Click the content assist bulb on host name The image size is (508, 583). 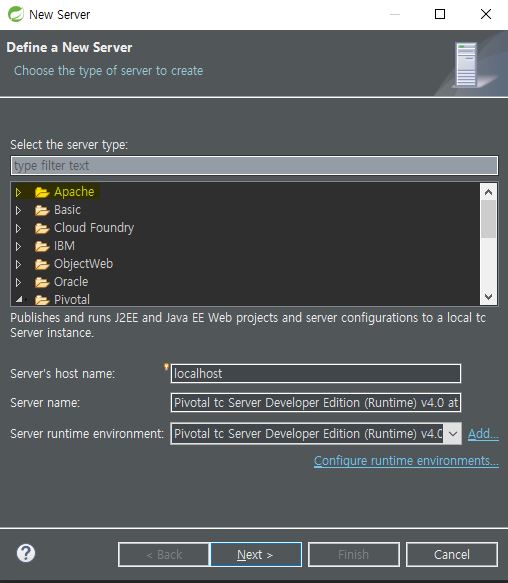[x=166, y=367]
